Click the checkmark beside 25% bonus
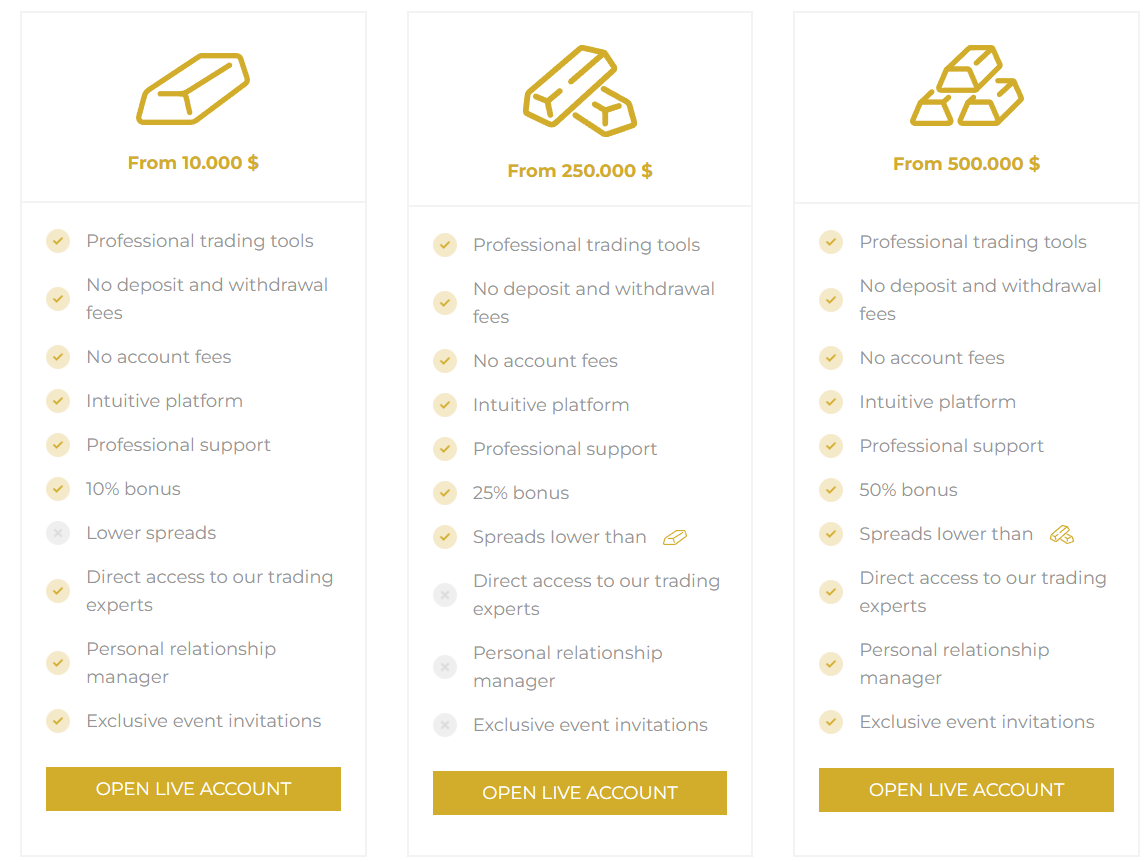The height and width of the screenshot is (862, 1144). [445, 493]
